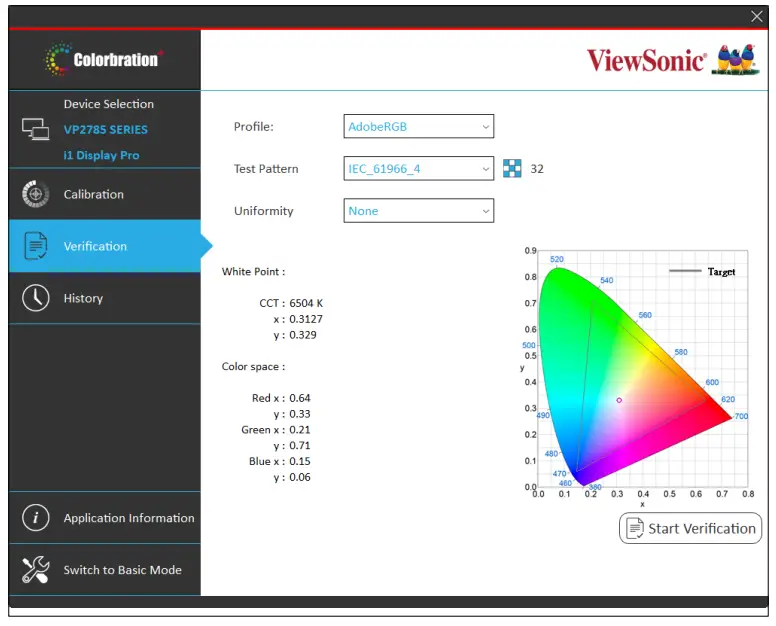Select the i1 Display Pro sensor
The image size is (776, 626).
coord(101,155)
